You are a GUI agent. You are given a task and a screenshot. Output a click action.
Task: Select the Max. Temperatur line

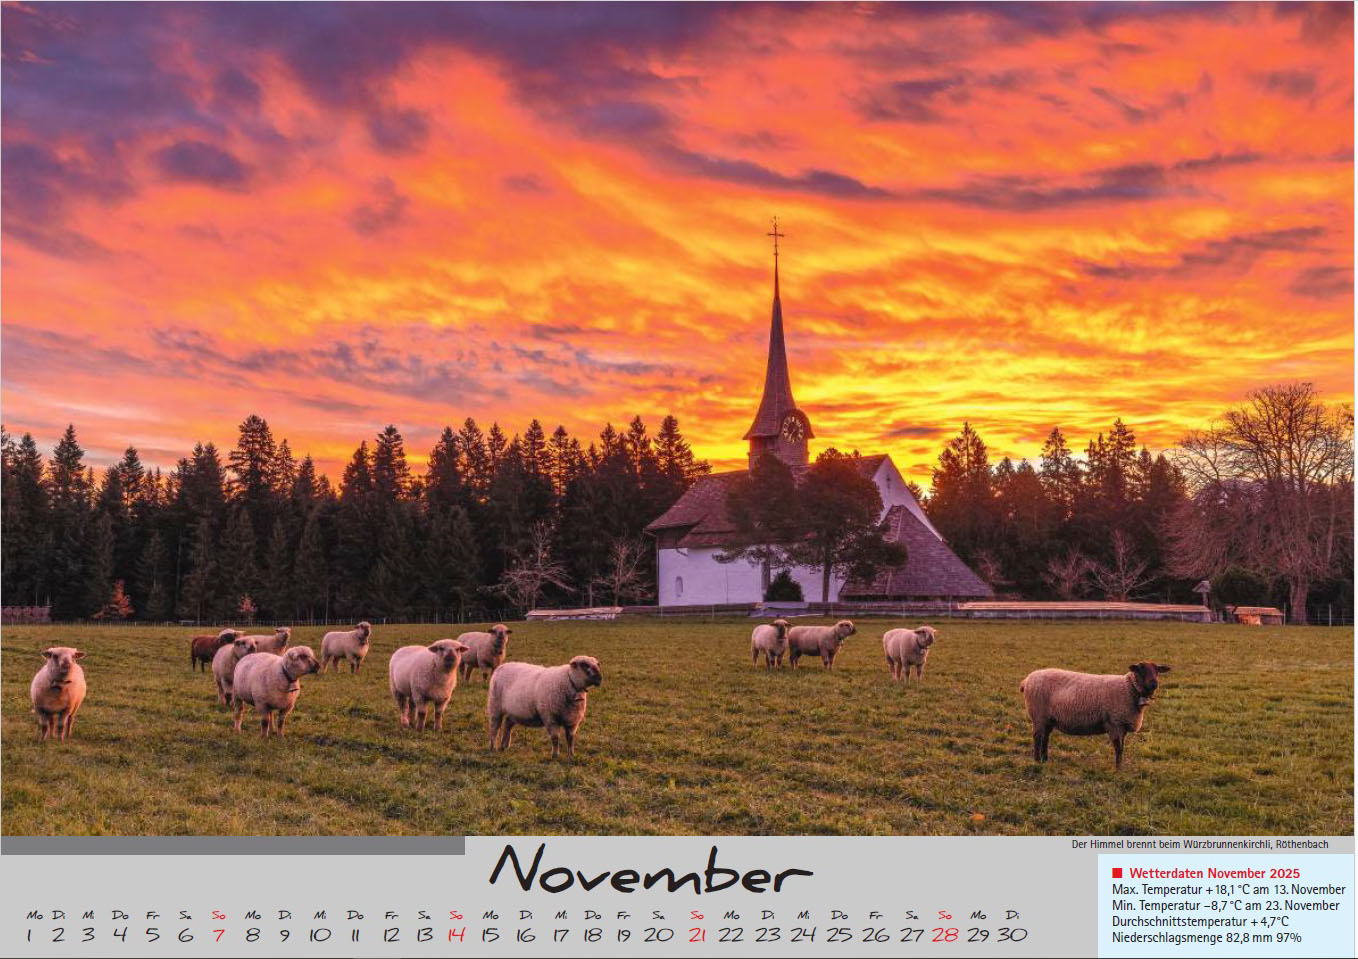(1228, 889)
